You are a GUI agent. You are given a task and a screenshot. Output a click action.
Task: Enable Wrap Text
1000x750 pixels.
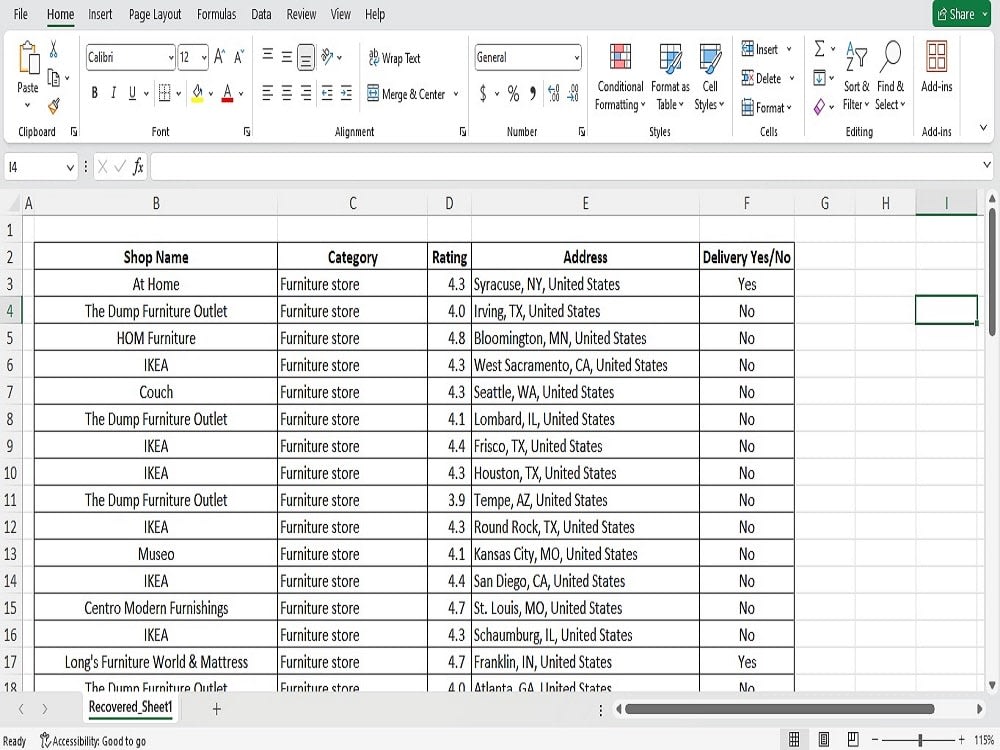coord(393,58)
